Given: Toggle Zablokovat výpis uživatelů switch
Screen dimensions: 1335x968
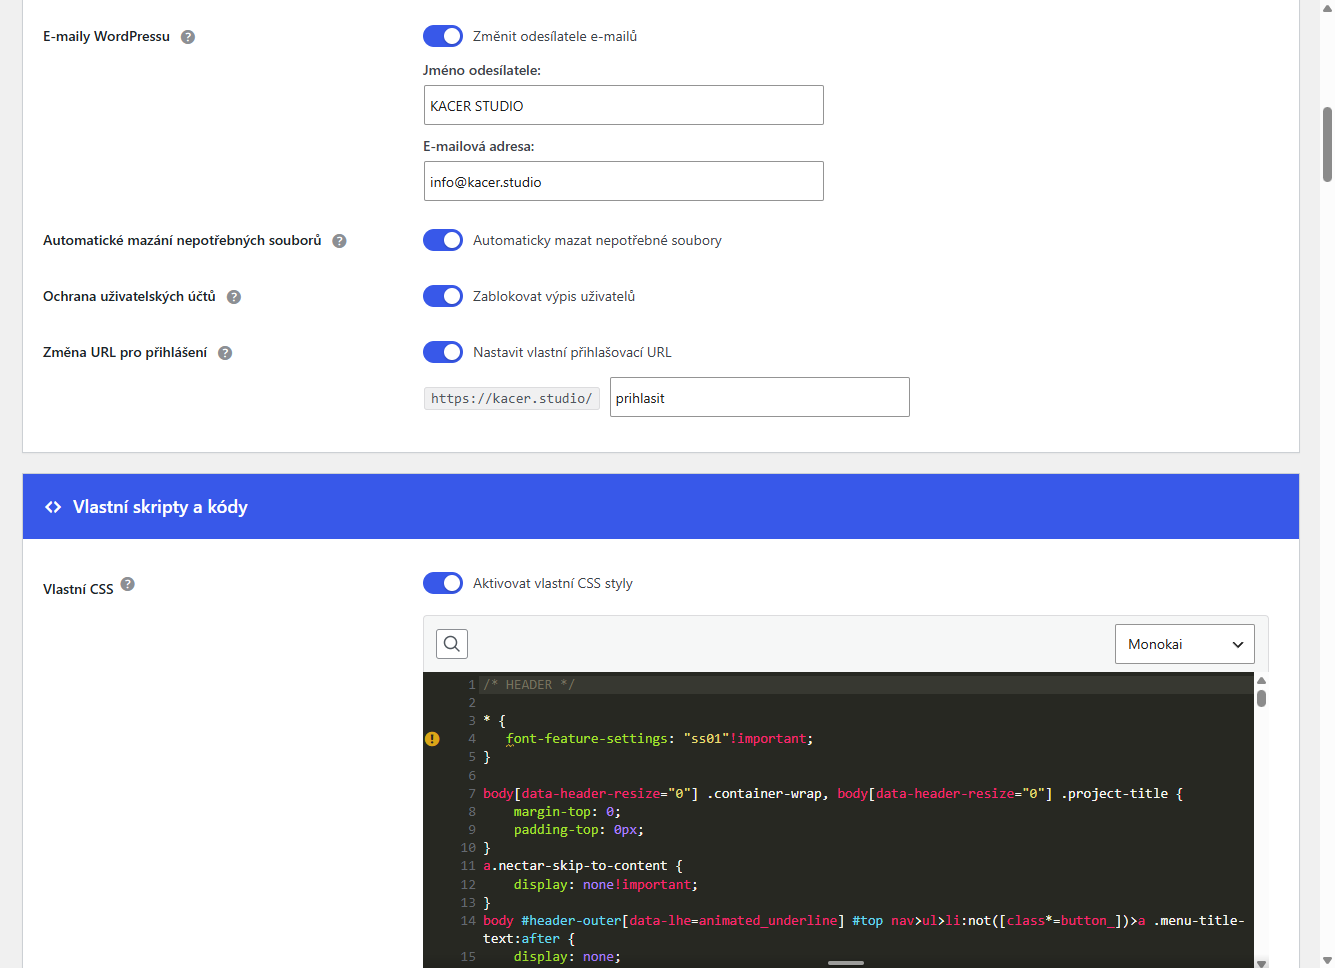Looking at the screenshot, I should tap(443, 296).
